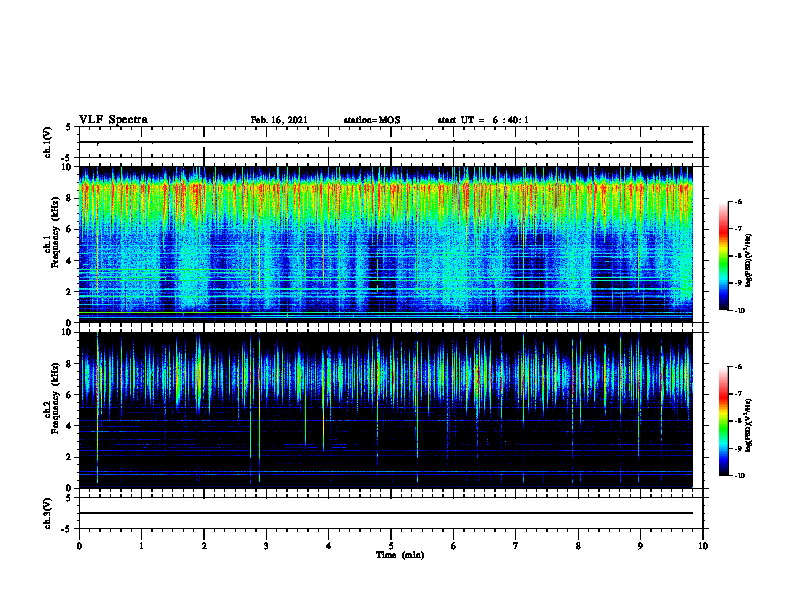Click time axis tick label "5"
The height and width of the screenshot is (612, 792).
click(391, 546)
